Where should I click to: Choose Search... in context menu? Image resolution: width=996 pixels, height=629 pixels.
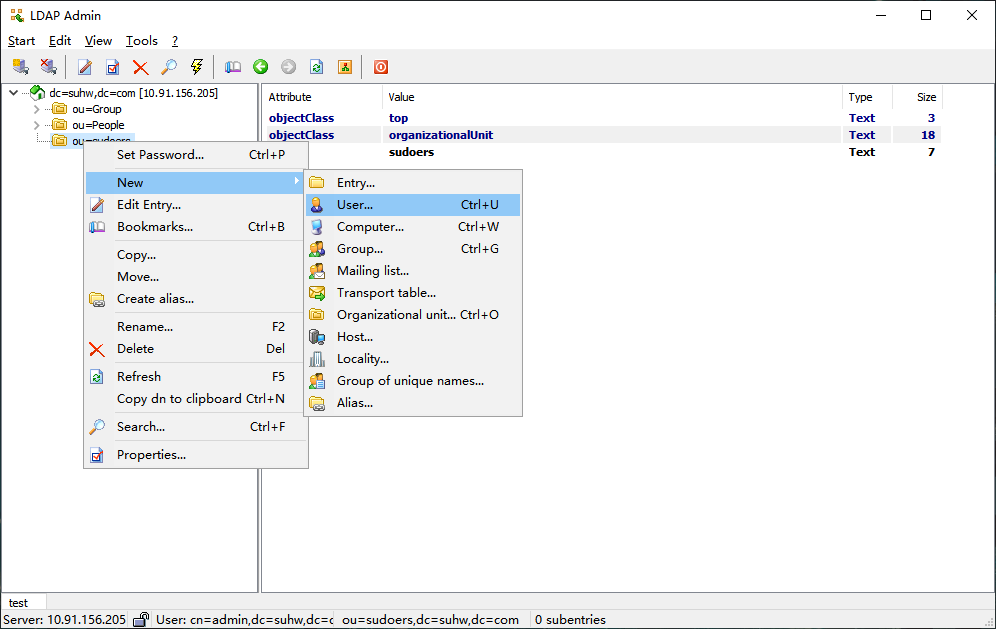[x=196, y=427]
